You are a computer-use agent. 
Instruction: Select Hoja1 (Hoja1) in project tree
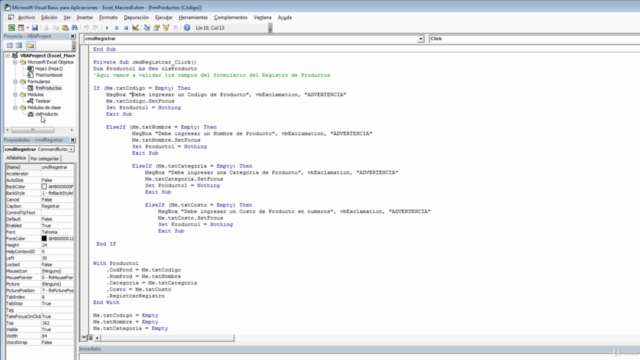[x=49, y=69]
